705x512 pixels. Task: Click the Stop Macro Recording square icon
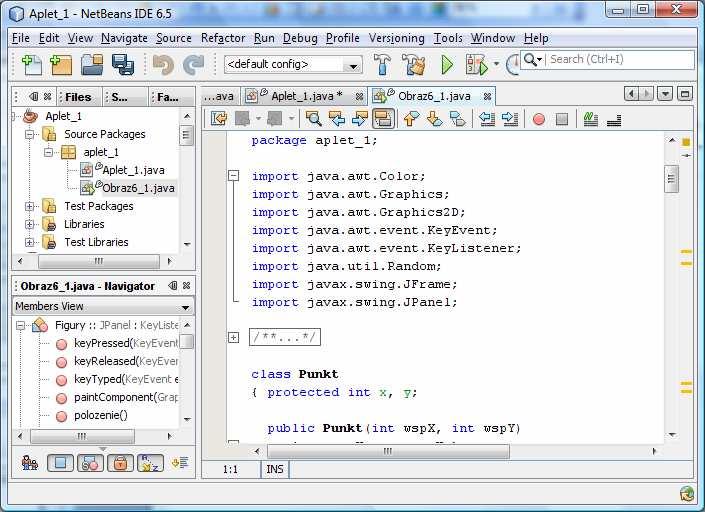[562, 120]
